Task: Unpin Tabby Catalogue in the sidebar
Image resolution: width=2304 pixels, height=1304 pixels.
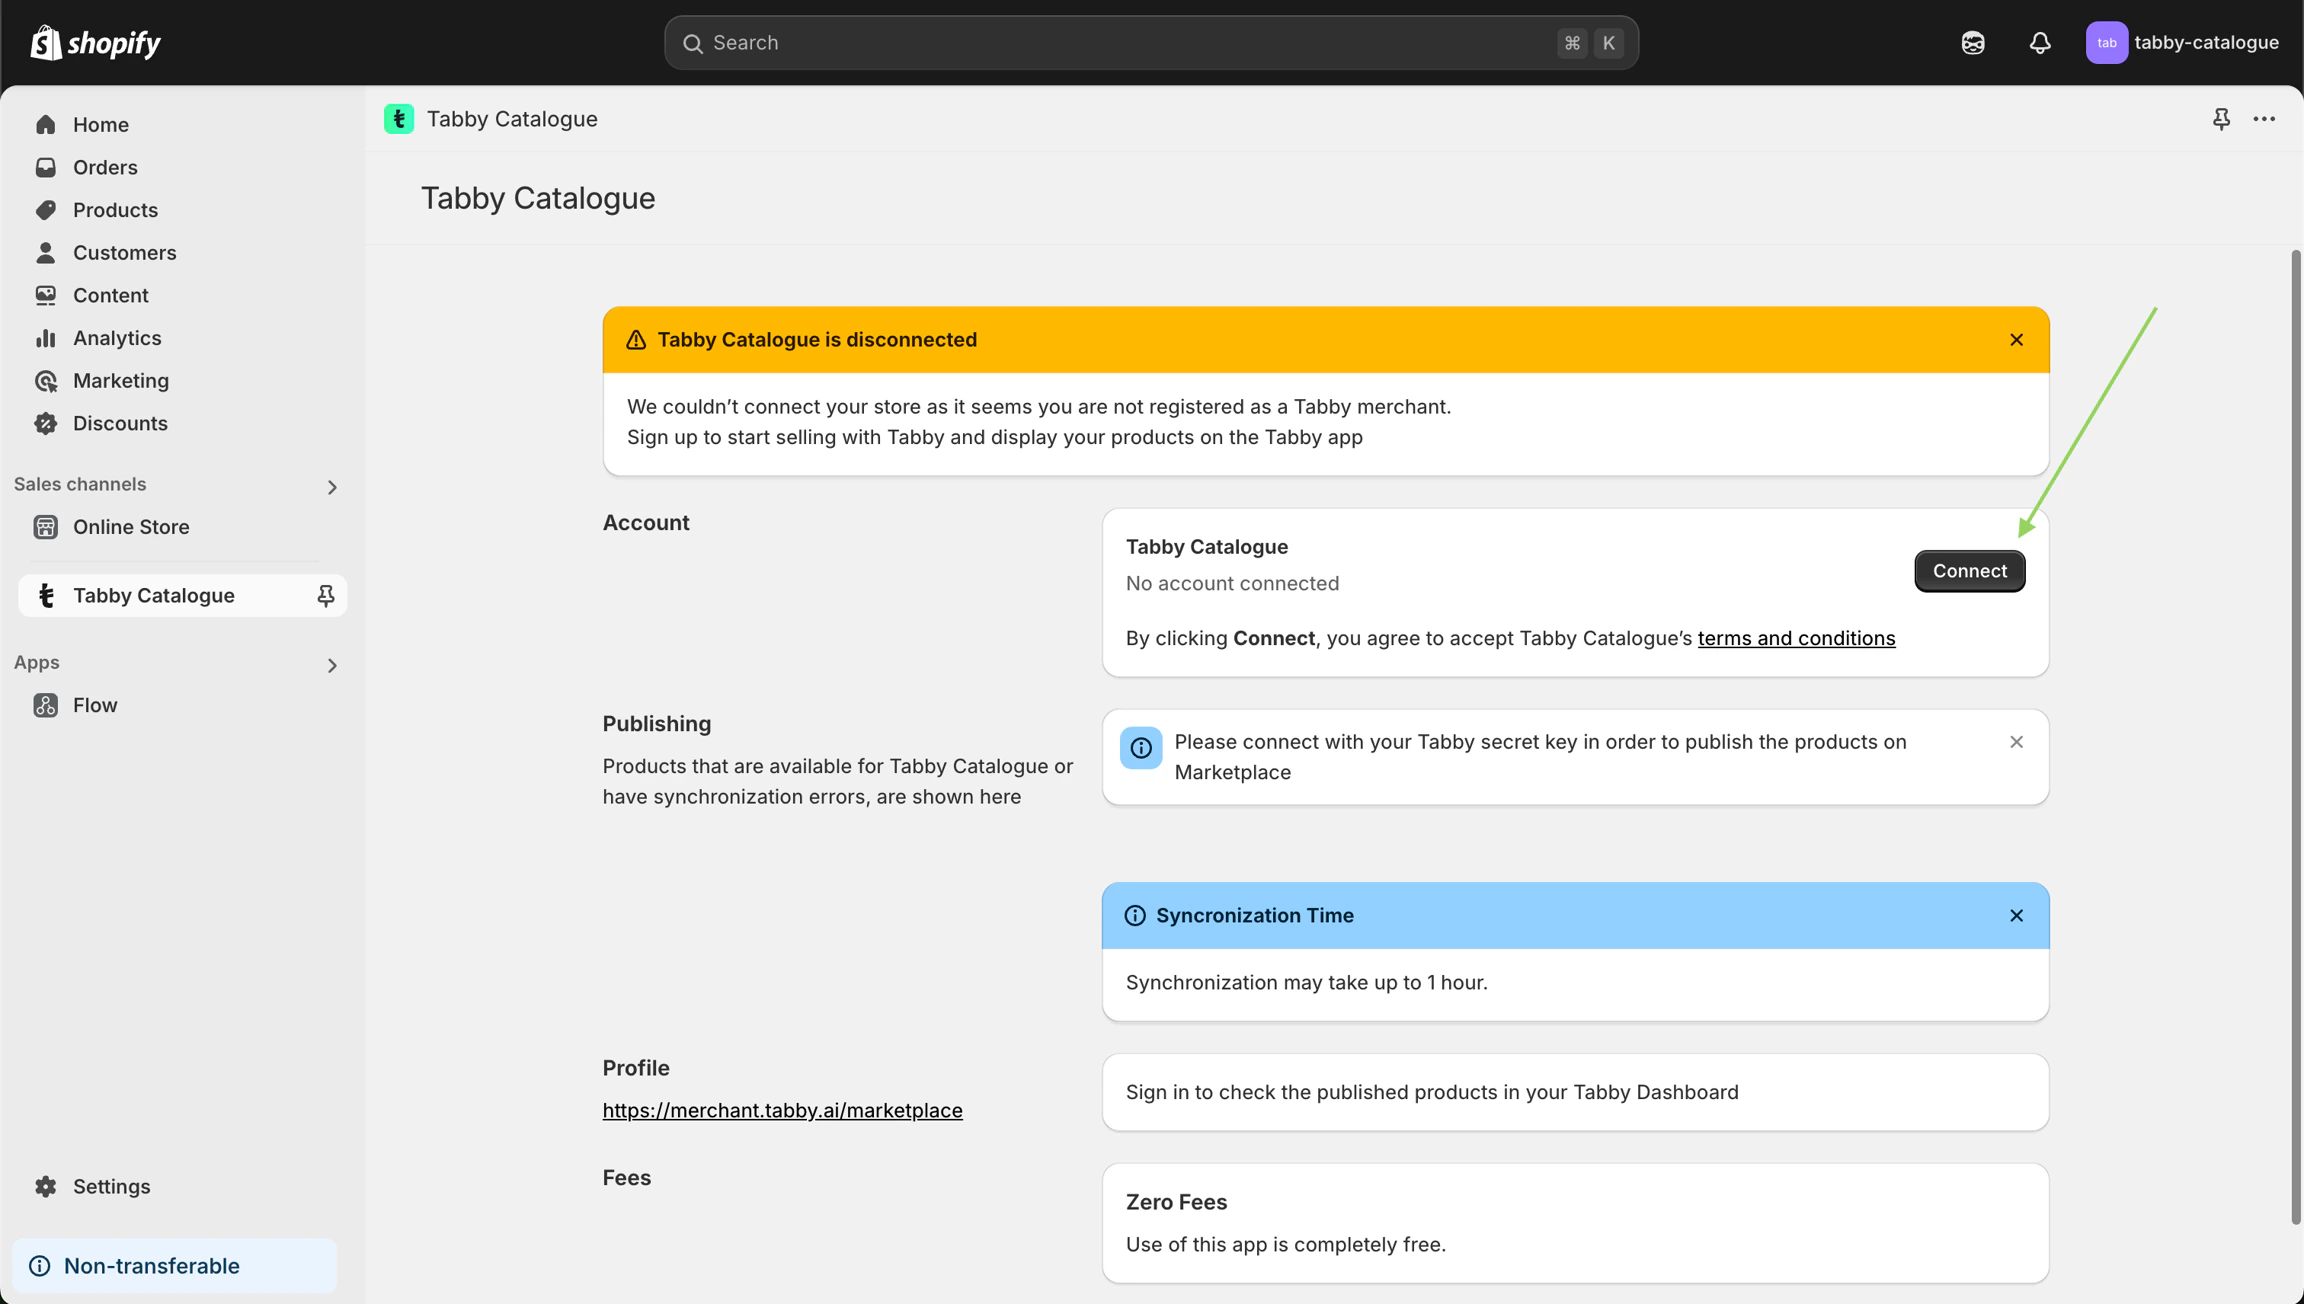Action: pyautogui.click(x=325, y=596)
